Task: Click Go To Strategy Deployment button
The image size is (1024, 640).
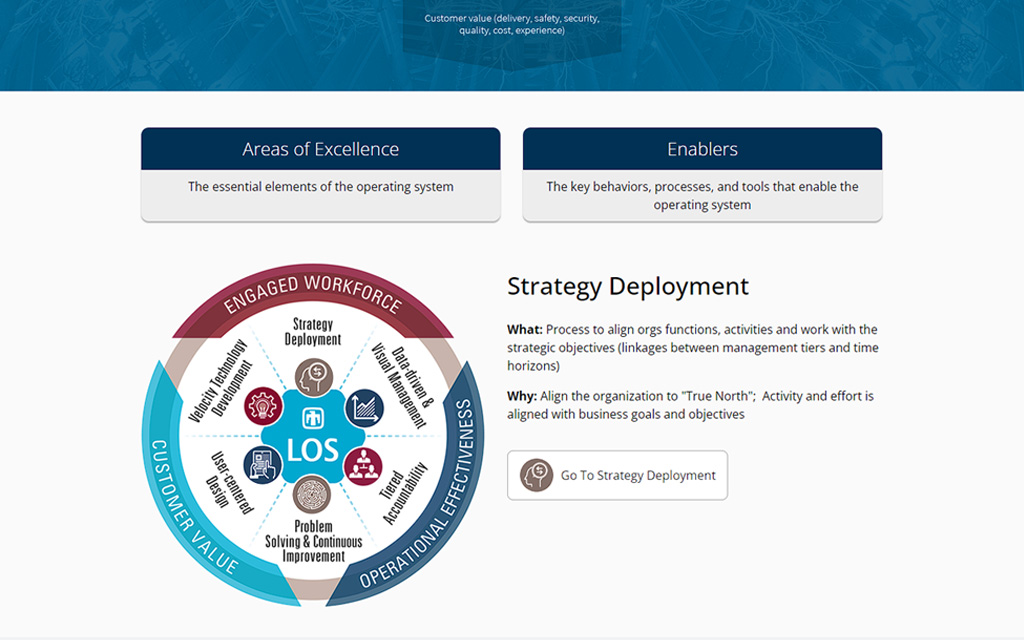Action: coord(617,475)
